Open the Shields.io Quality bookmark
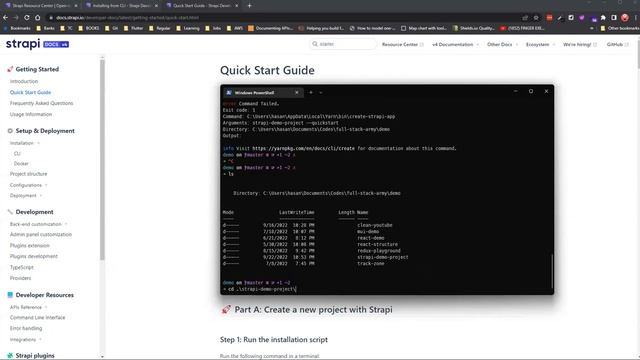The height and width of the screenshot is (360, 640). pyautogui.click(x=474, y=28)
